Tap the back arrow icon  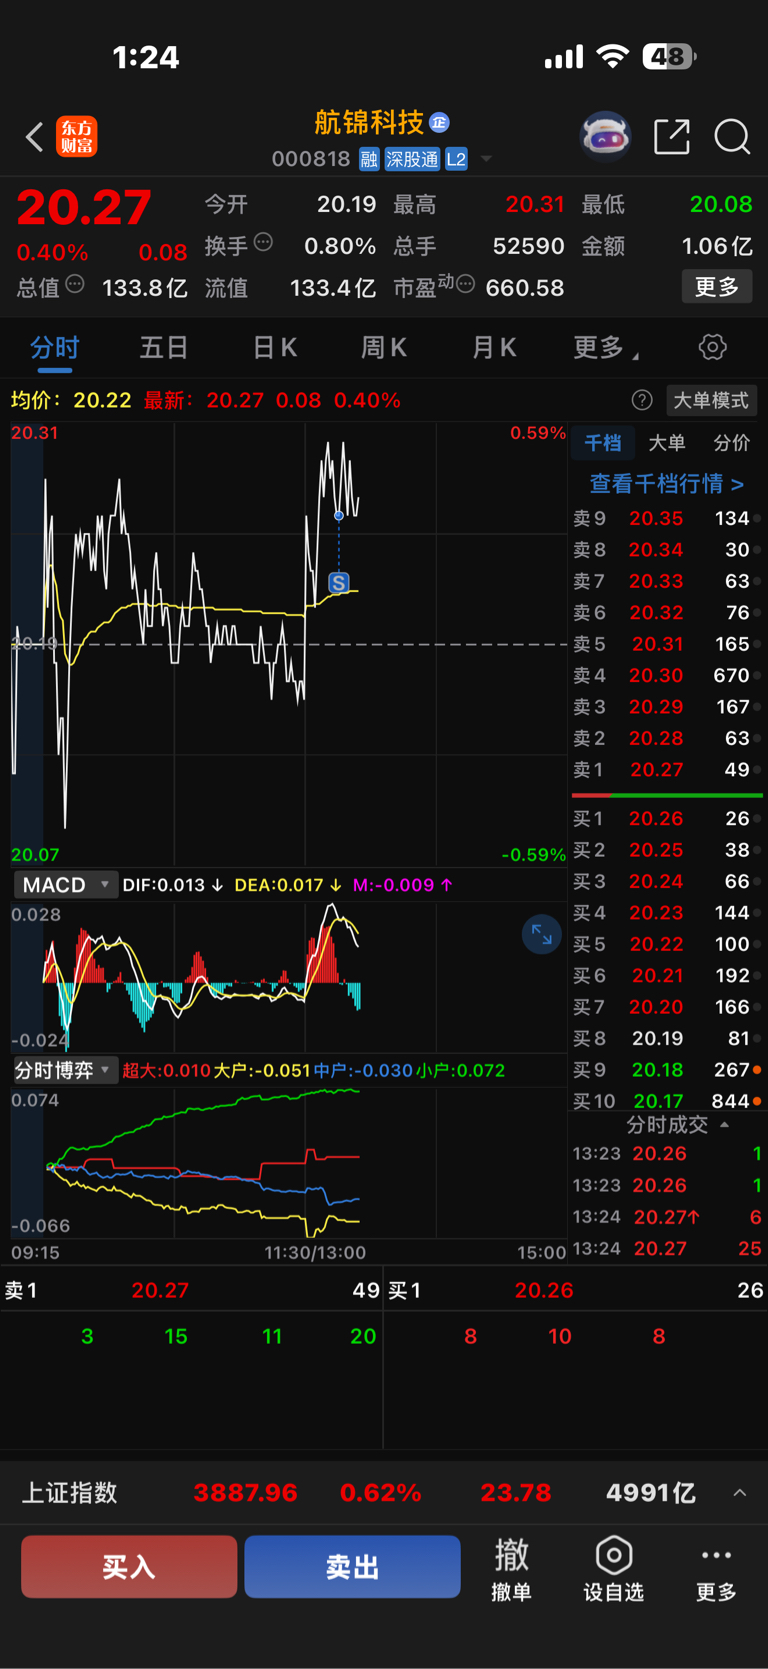[x=35, y=137]
